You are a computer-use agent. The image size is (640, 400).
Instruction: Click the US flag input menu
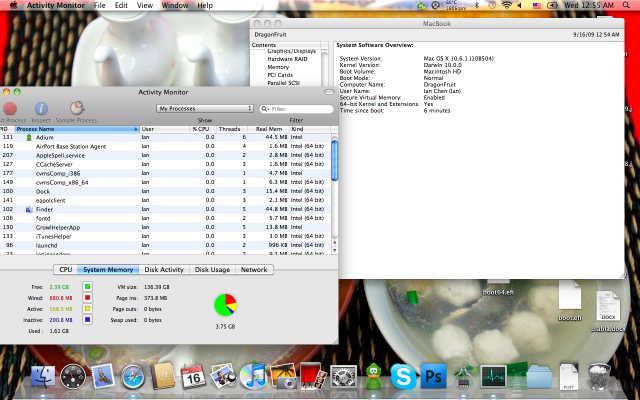[537, 5]
